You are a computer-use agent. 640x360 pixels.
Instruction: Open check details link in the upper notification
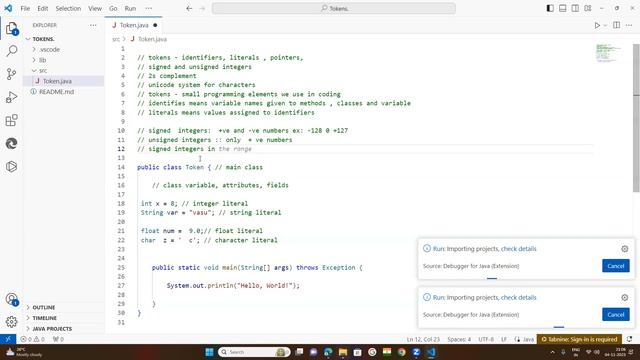pos(518,249)
